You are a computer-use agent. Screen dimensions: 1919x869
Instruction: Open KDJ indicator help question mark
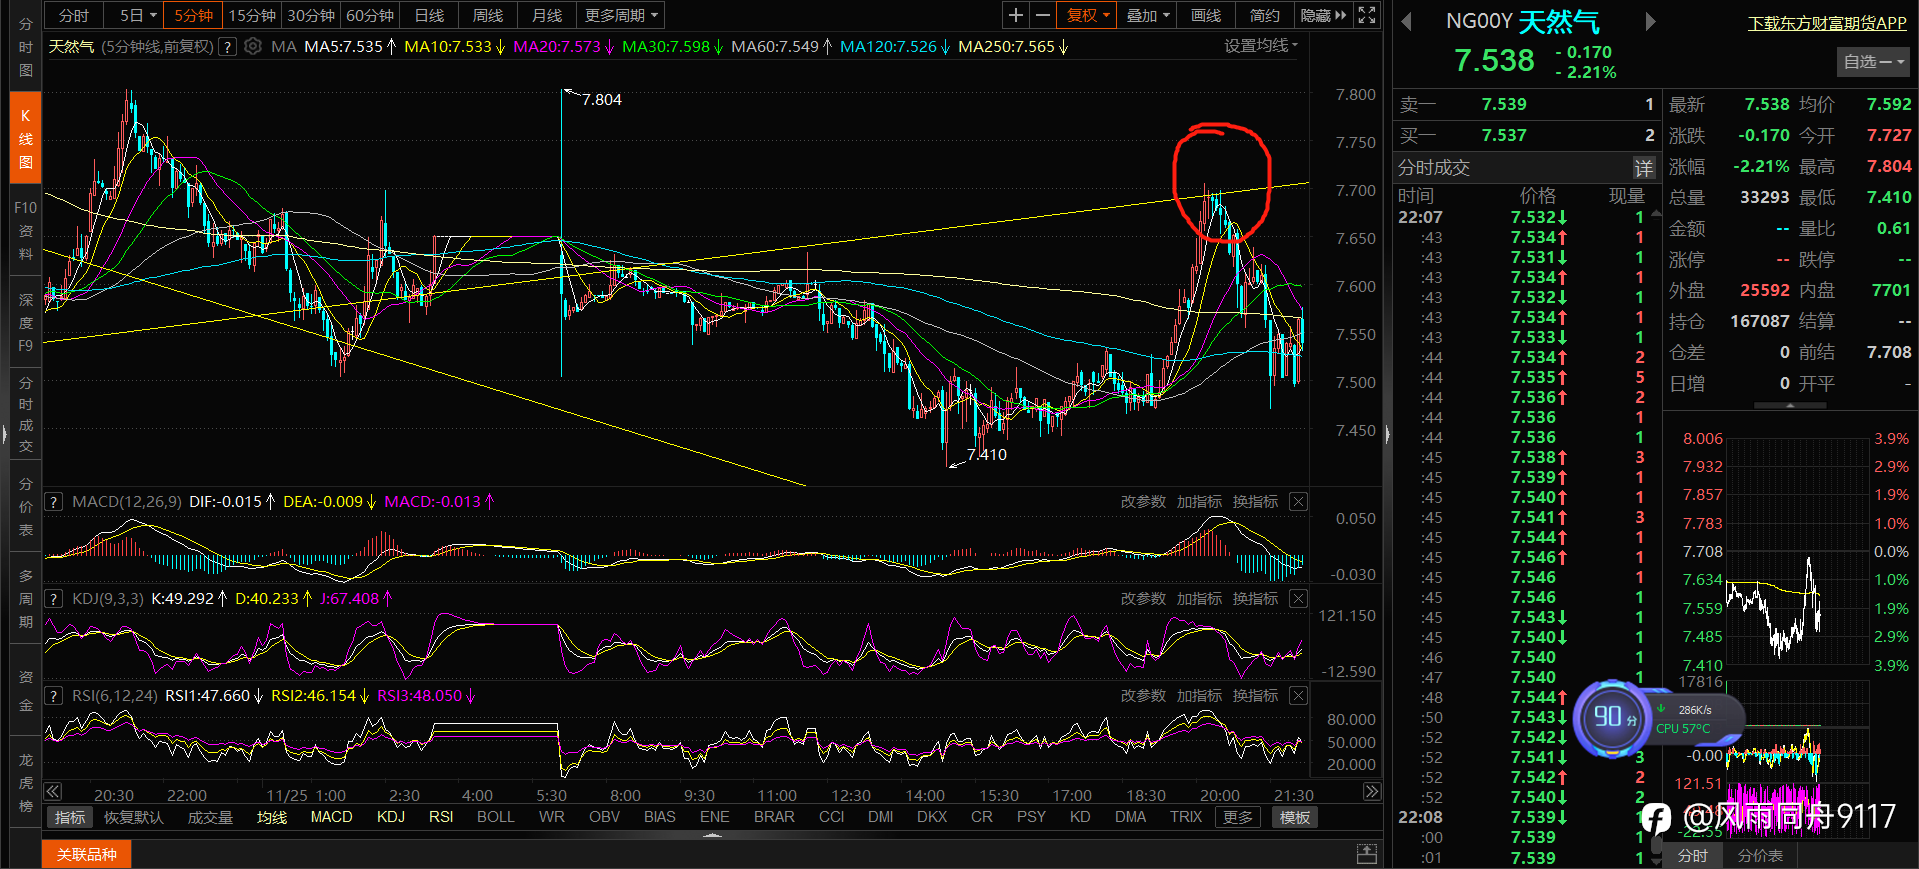point(54,599)
